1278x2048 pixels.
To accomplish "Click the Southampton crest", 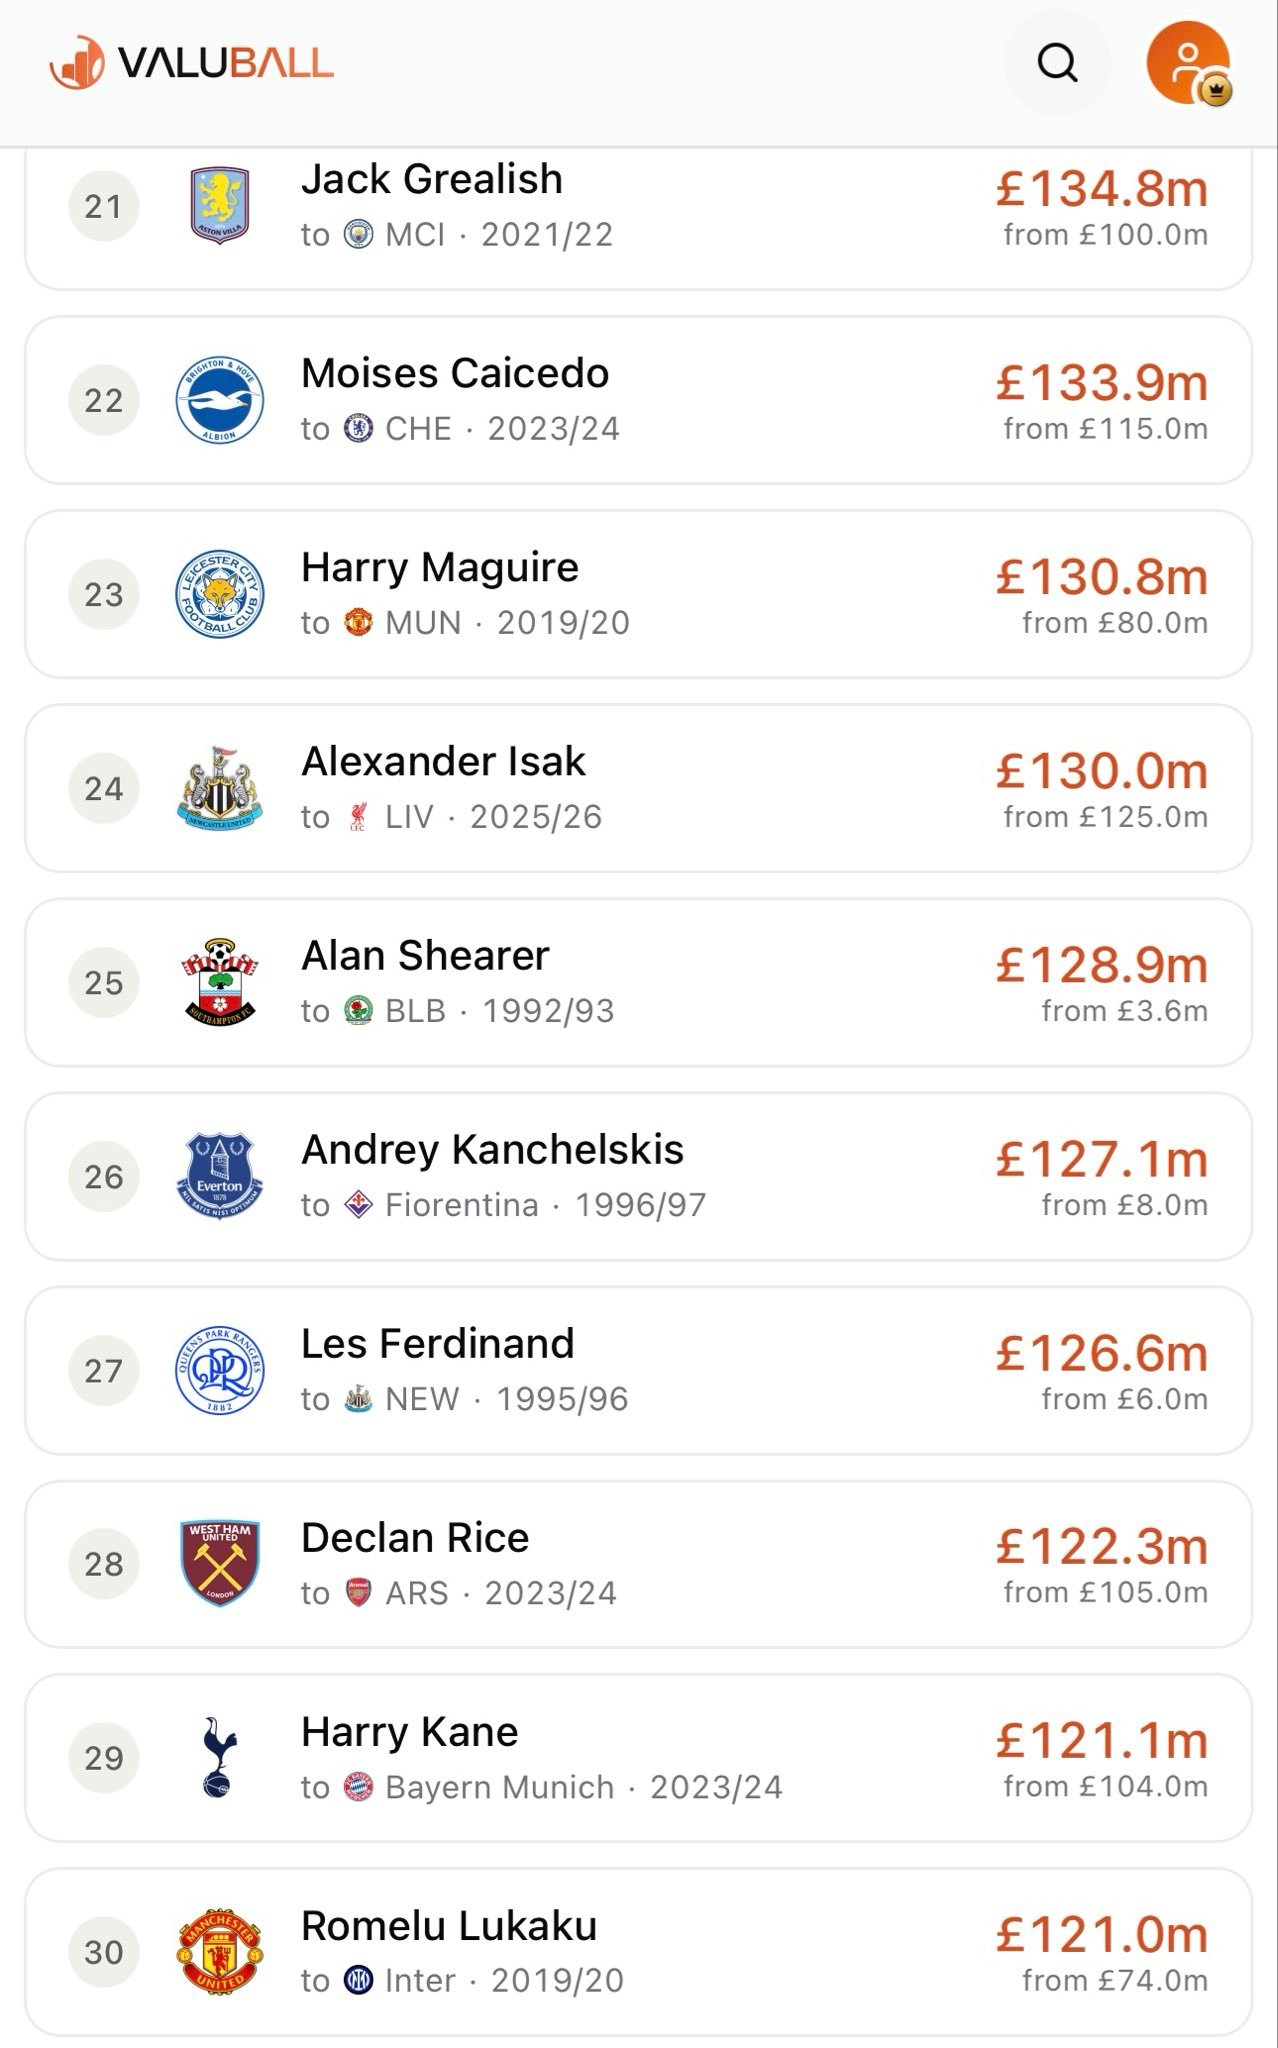I will click(x=220, y=982).
